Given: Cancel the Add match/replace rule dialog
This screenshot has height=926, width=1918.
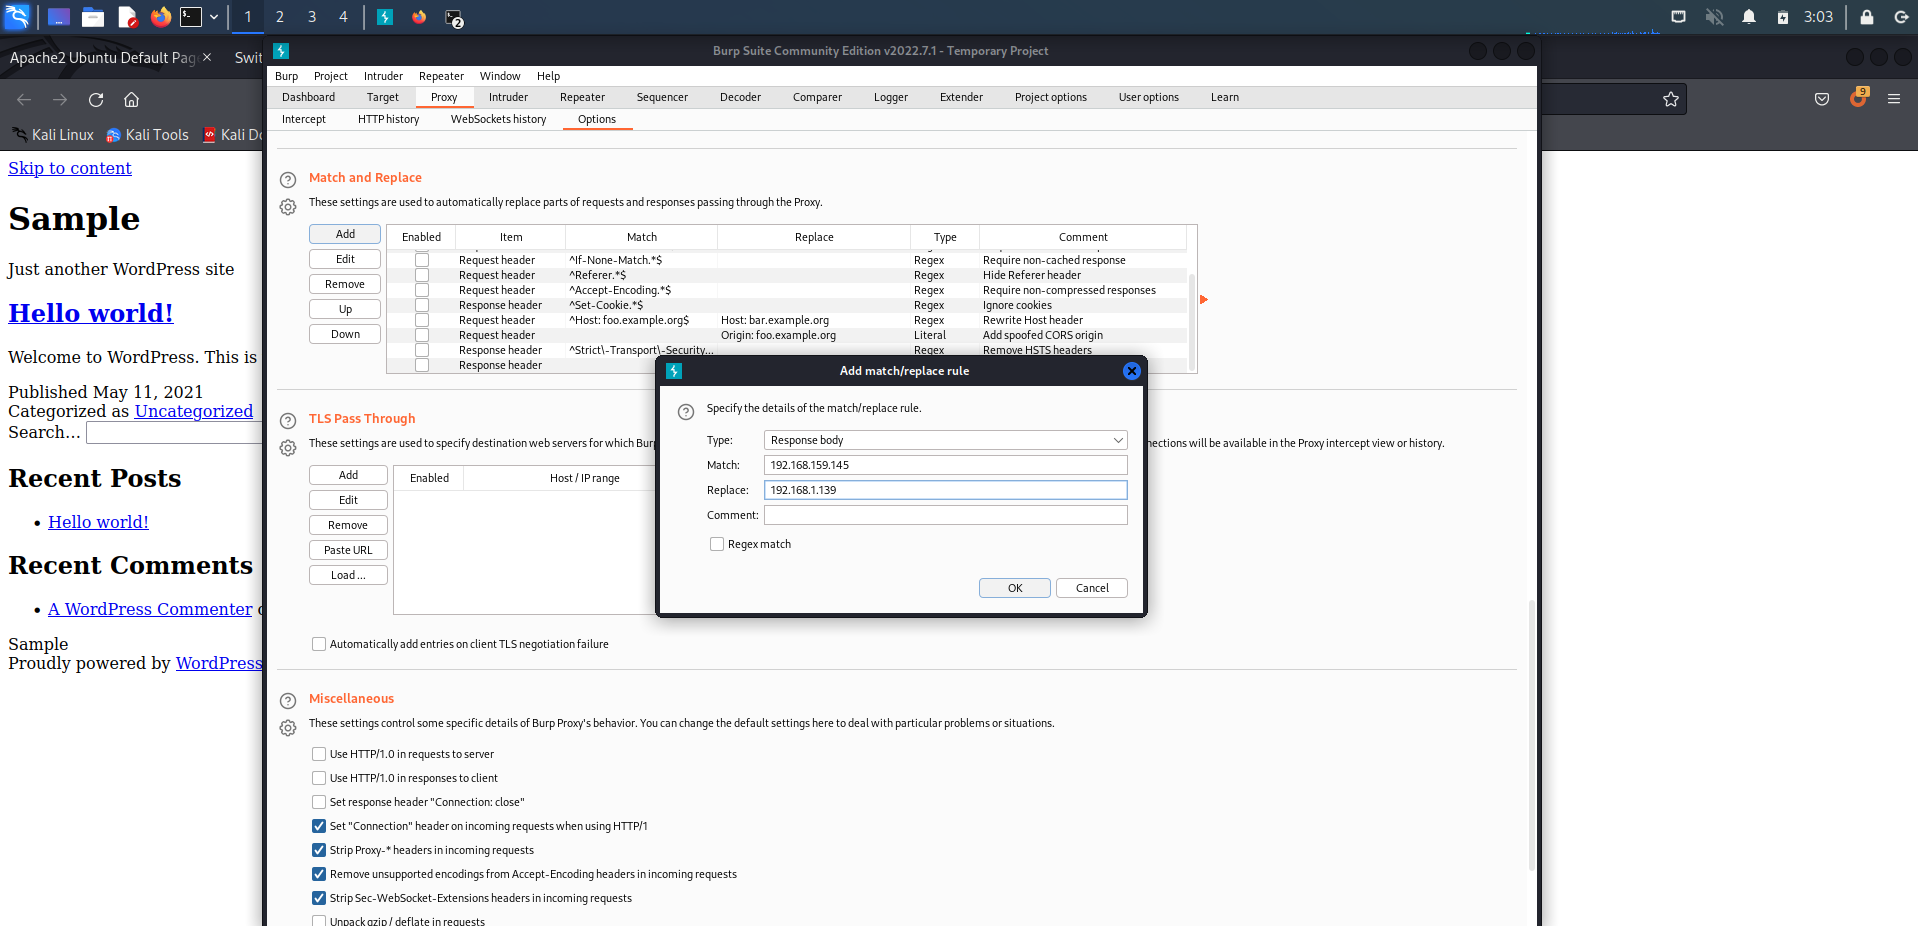Looking at the screenshot, I should (1092, 588).
